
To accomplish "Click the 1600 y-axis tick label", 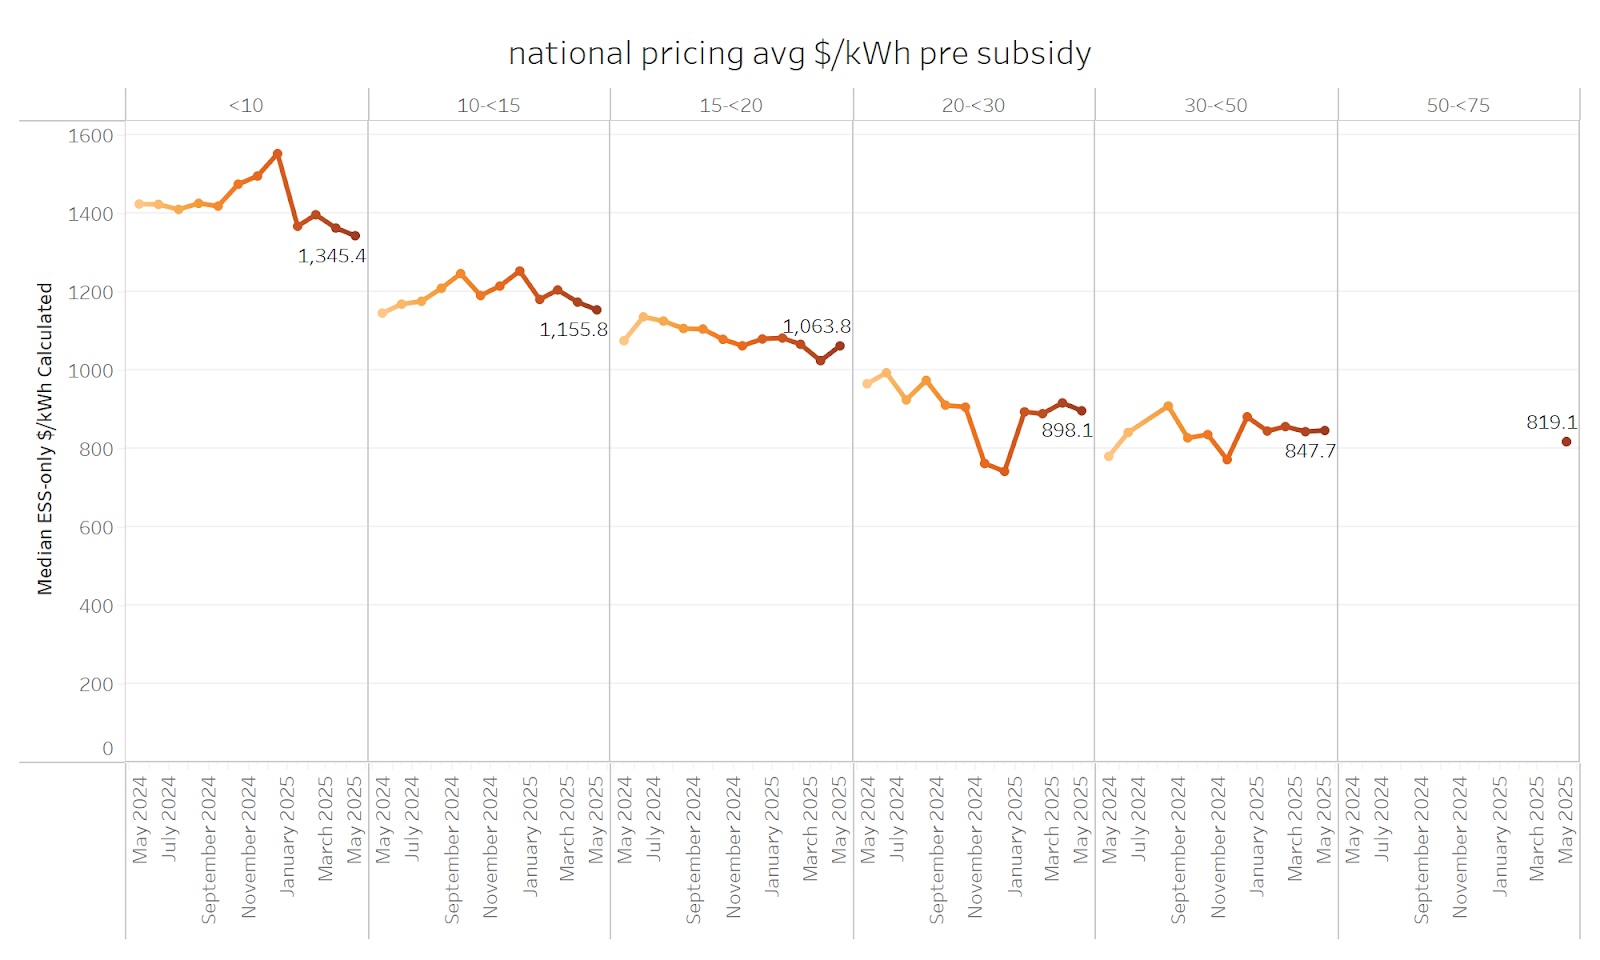I will (90, 135).
